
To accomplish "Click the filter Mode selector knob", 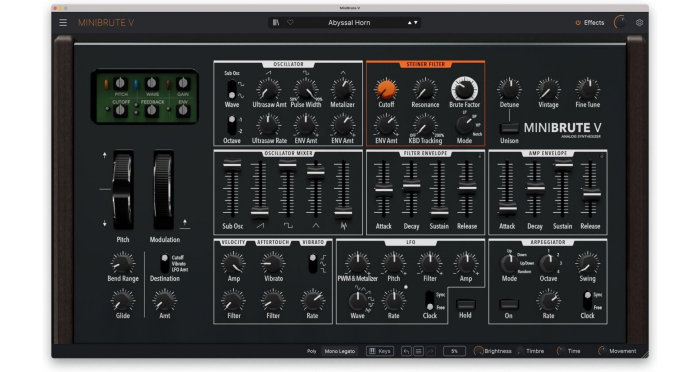I will point(464,125).
